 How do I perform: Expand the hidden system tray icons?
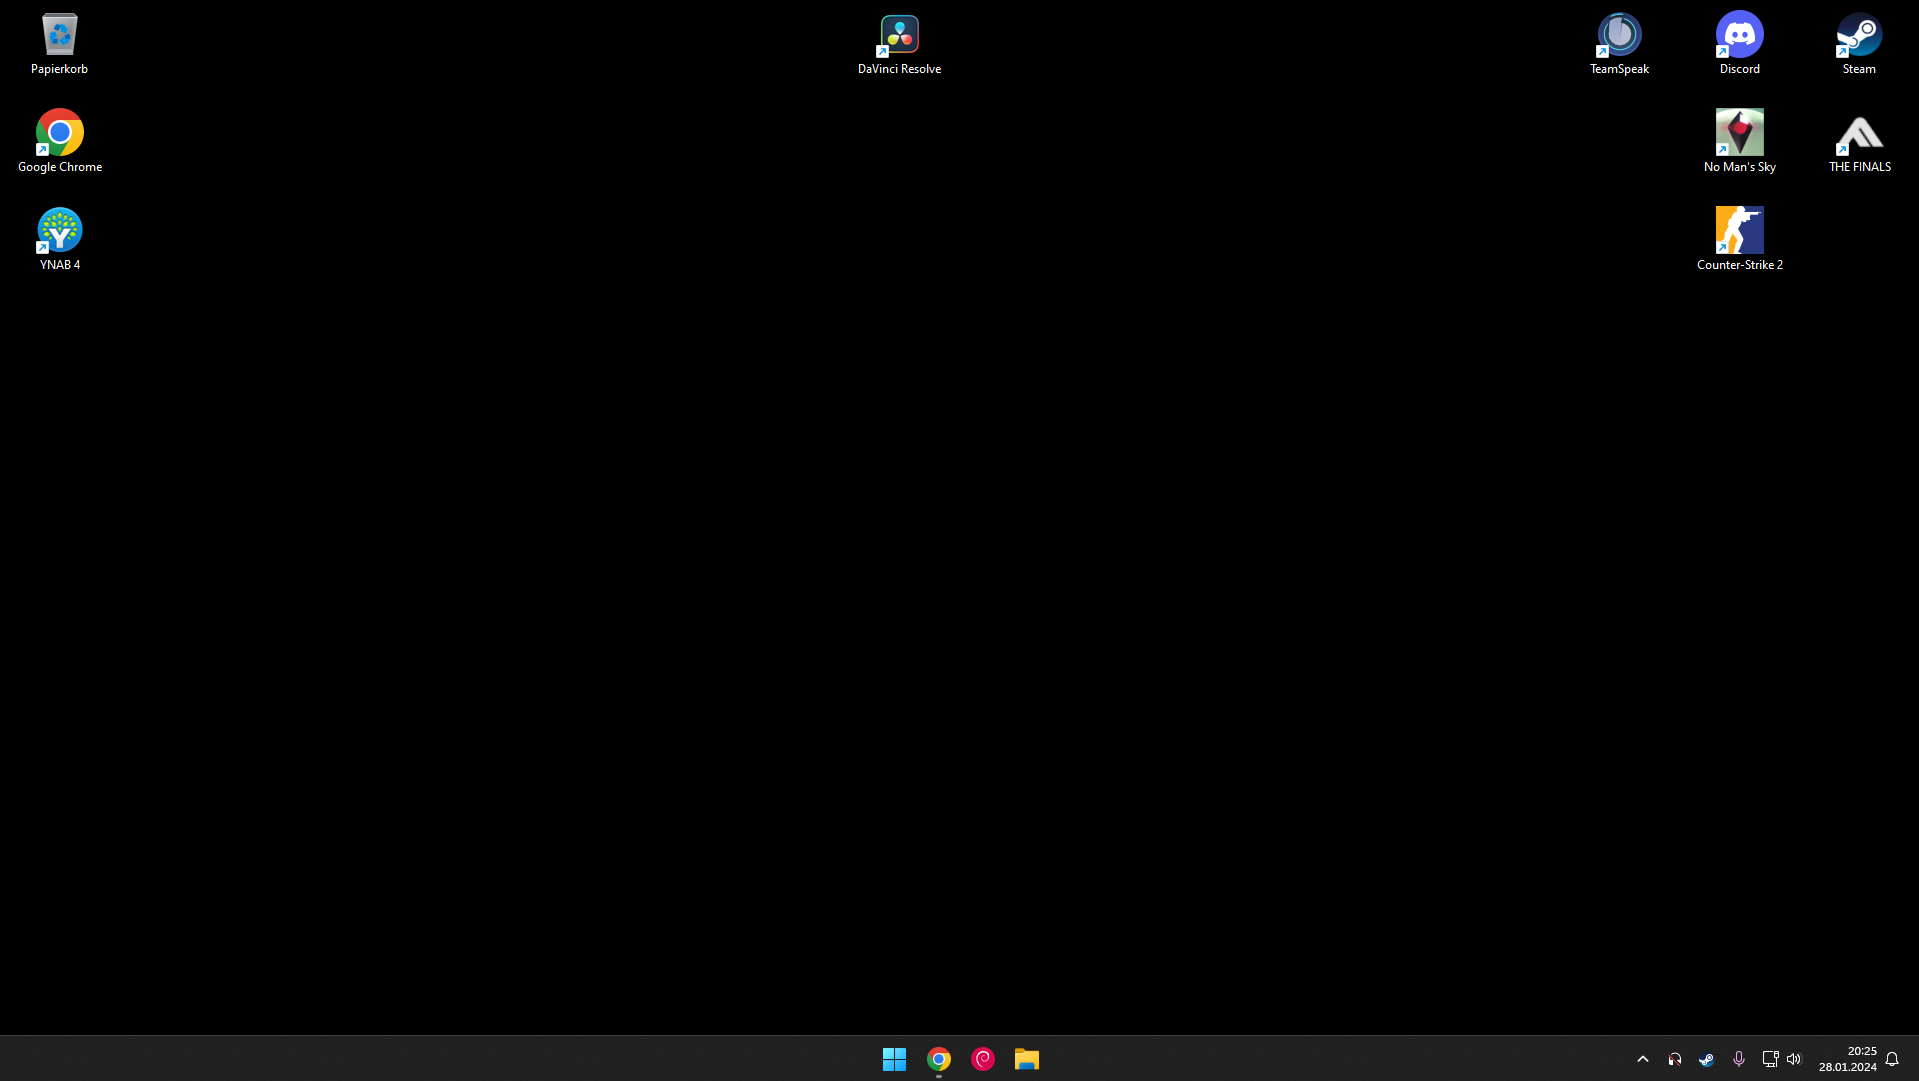tap(1642, 1059)
